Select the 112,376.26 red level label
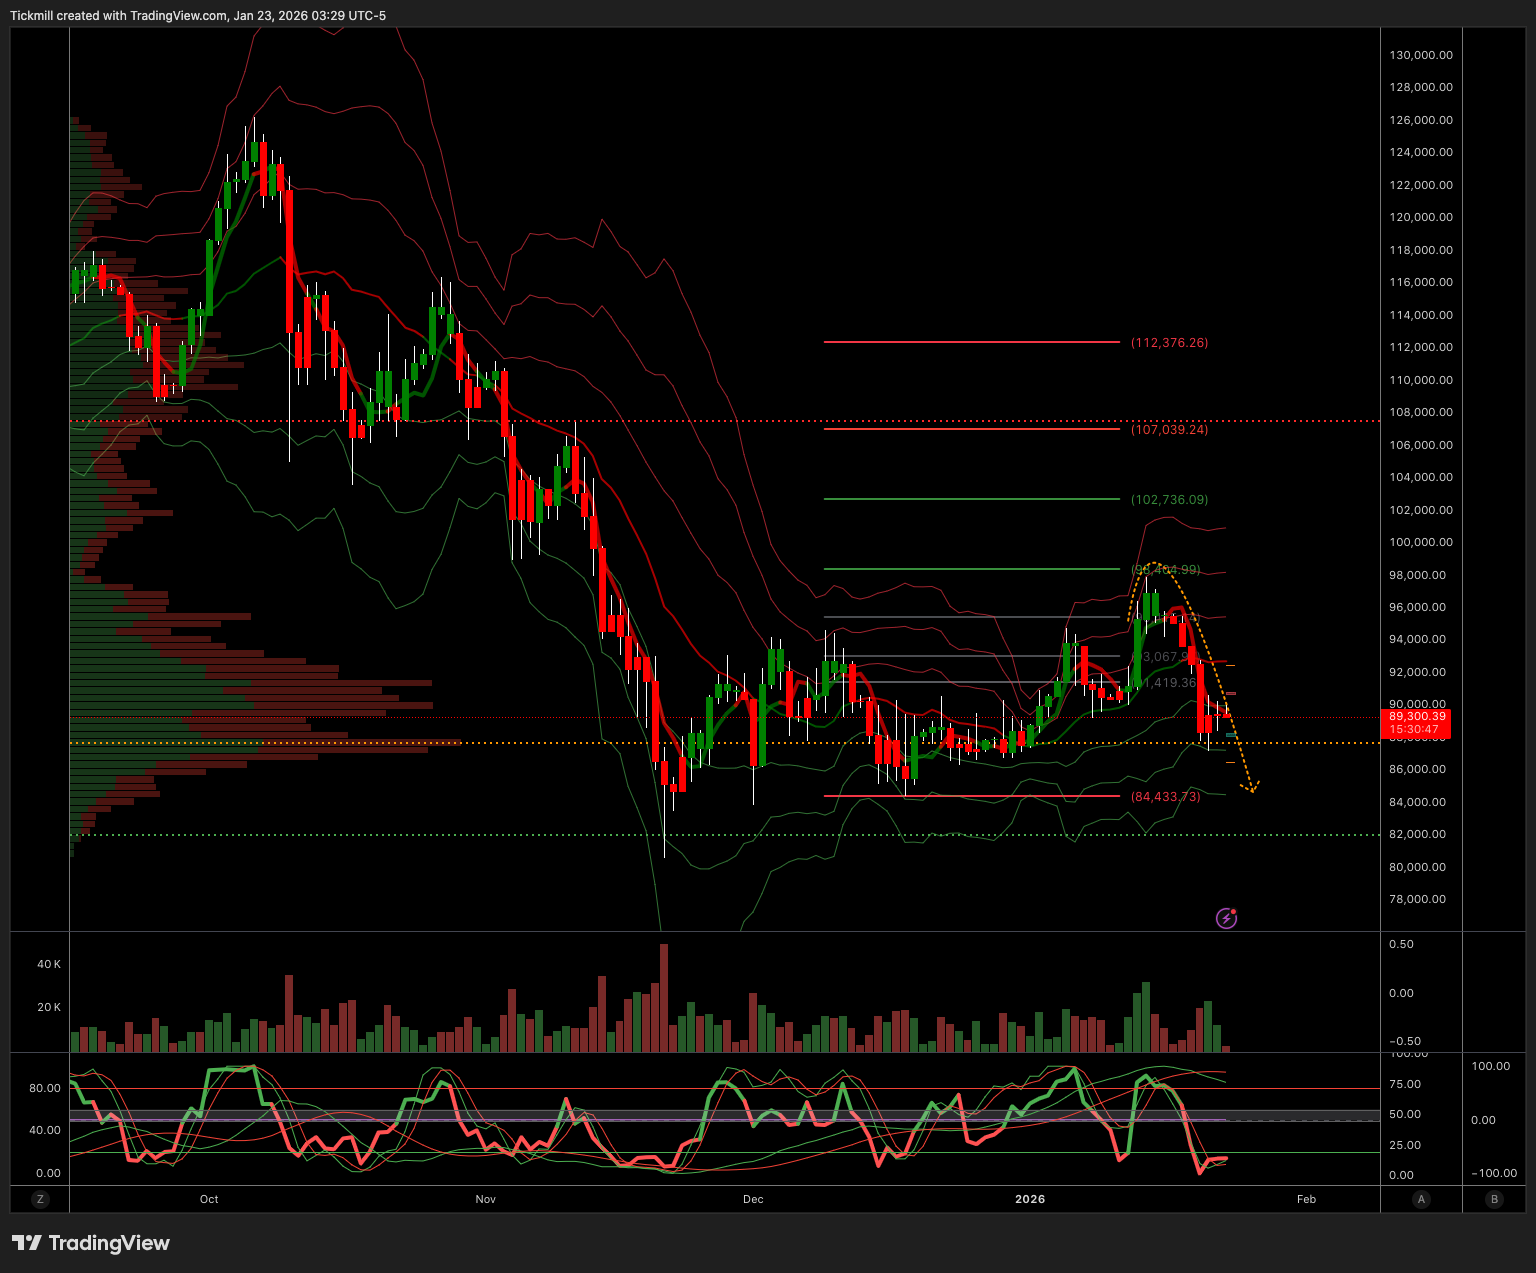 [x=1169, y=343]
